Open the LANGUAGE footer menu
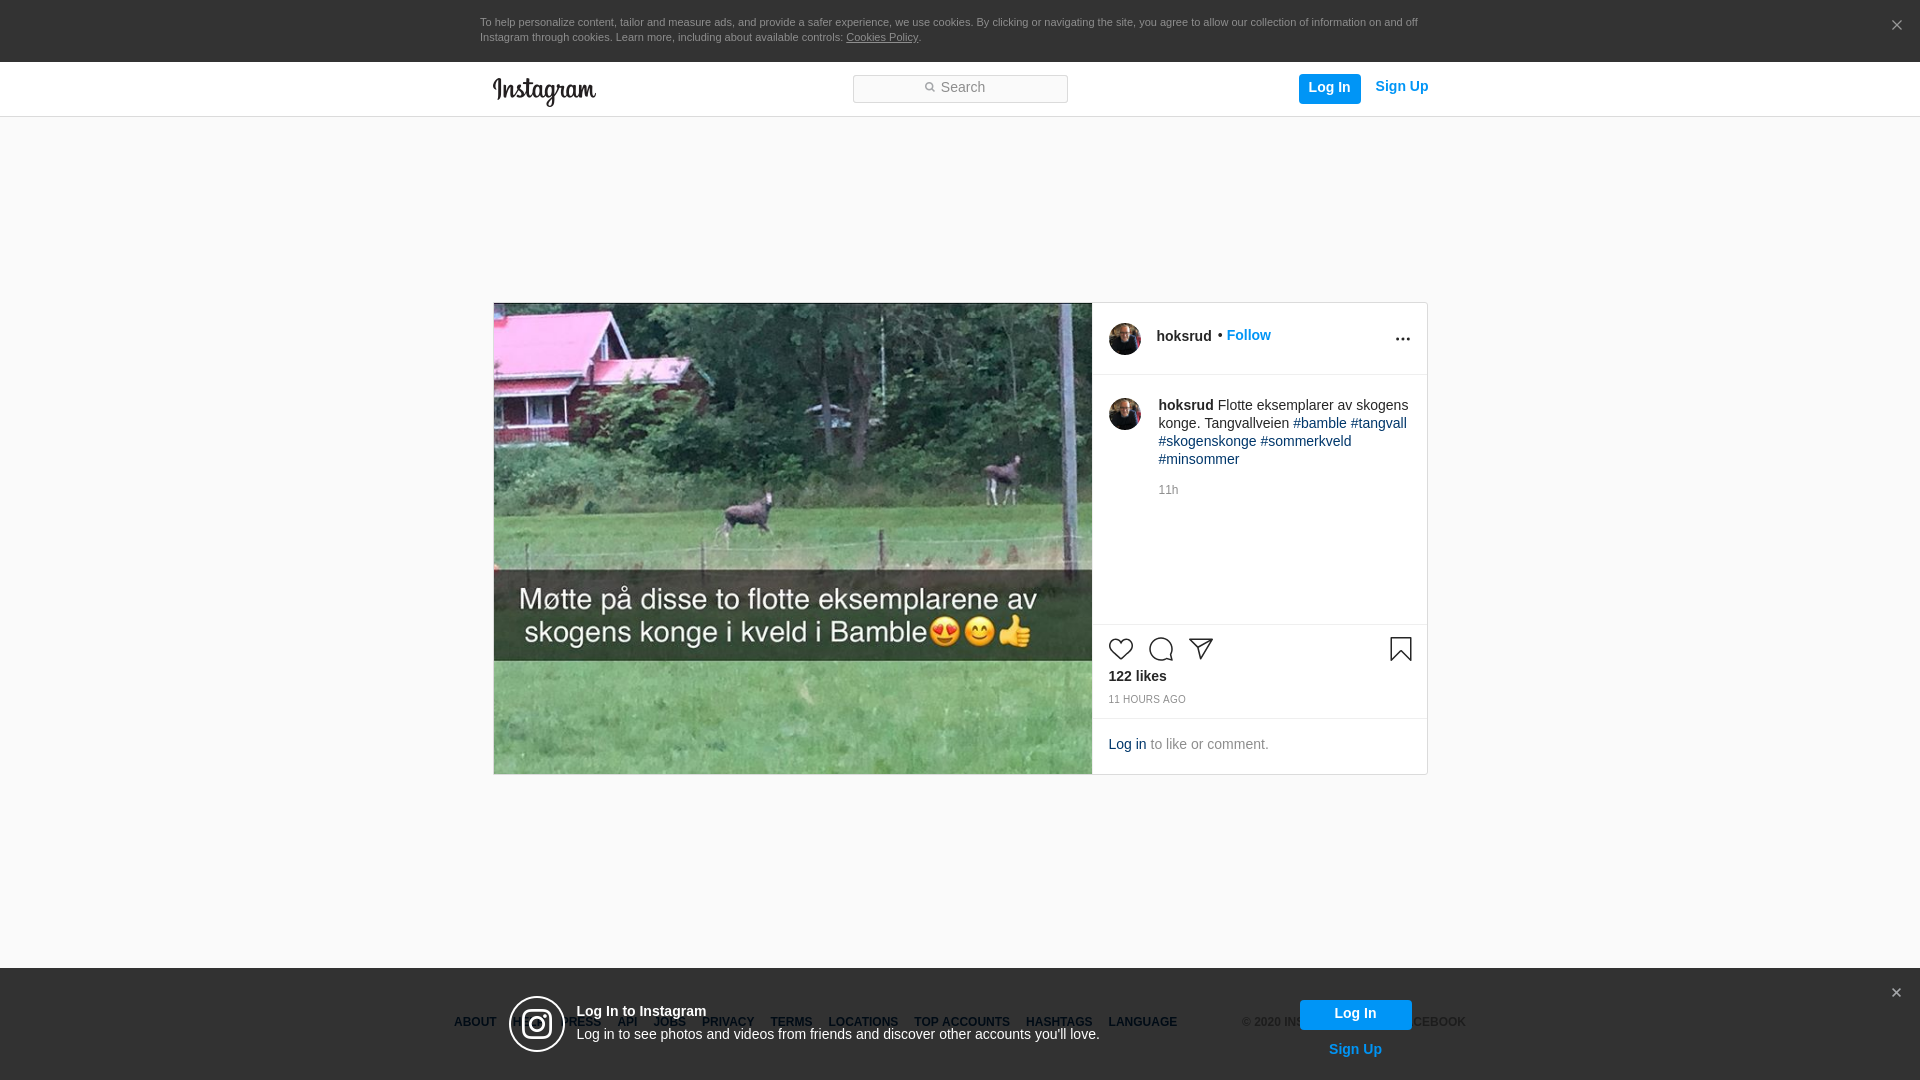 pos(1142,1022)
